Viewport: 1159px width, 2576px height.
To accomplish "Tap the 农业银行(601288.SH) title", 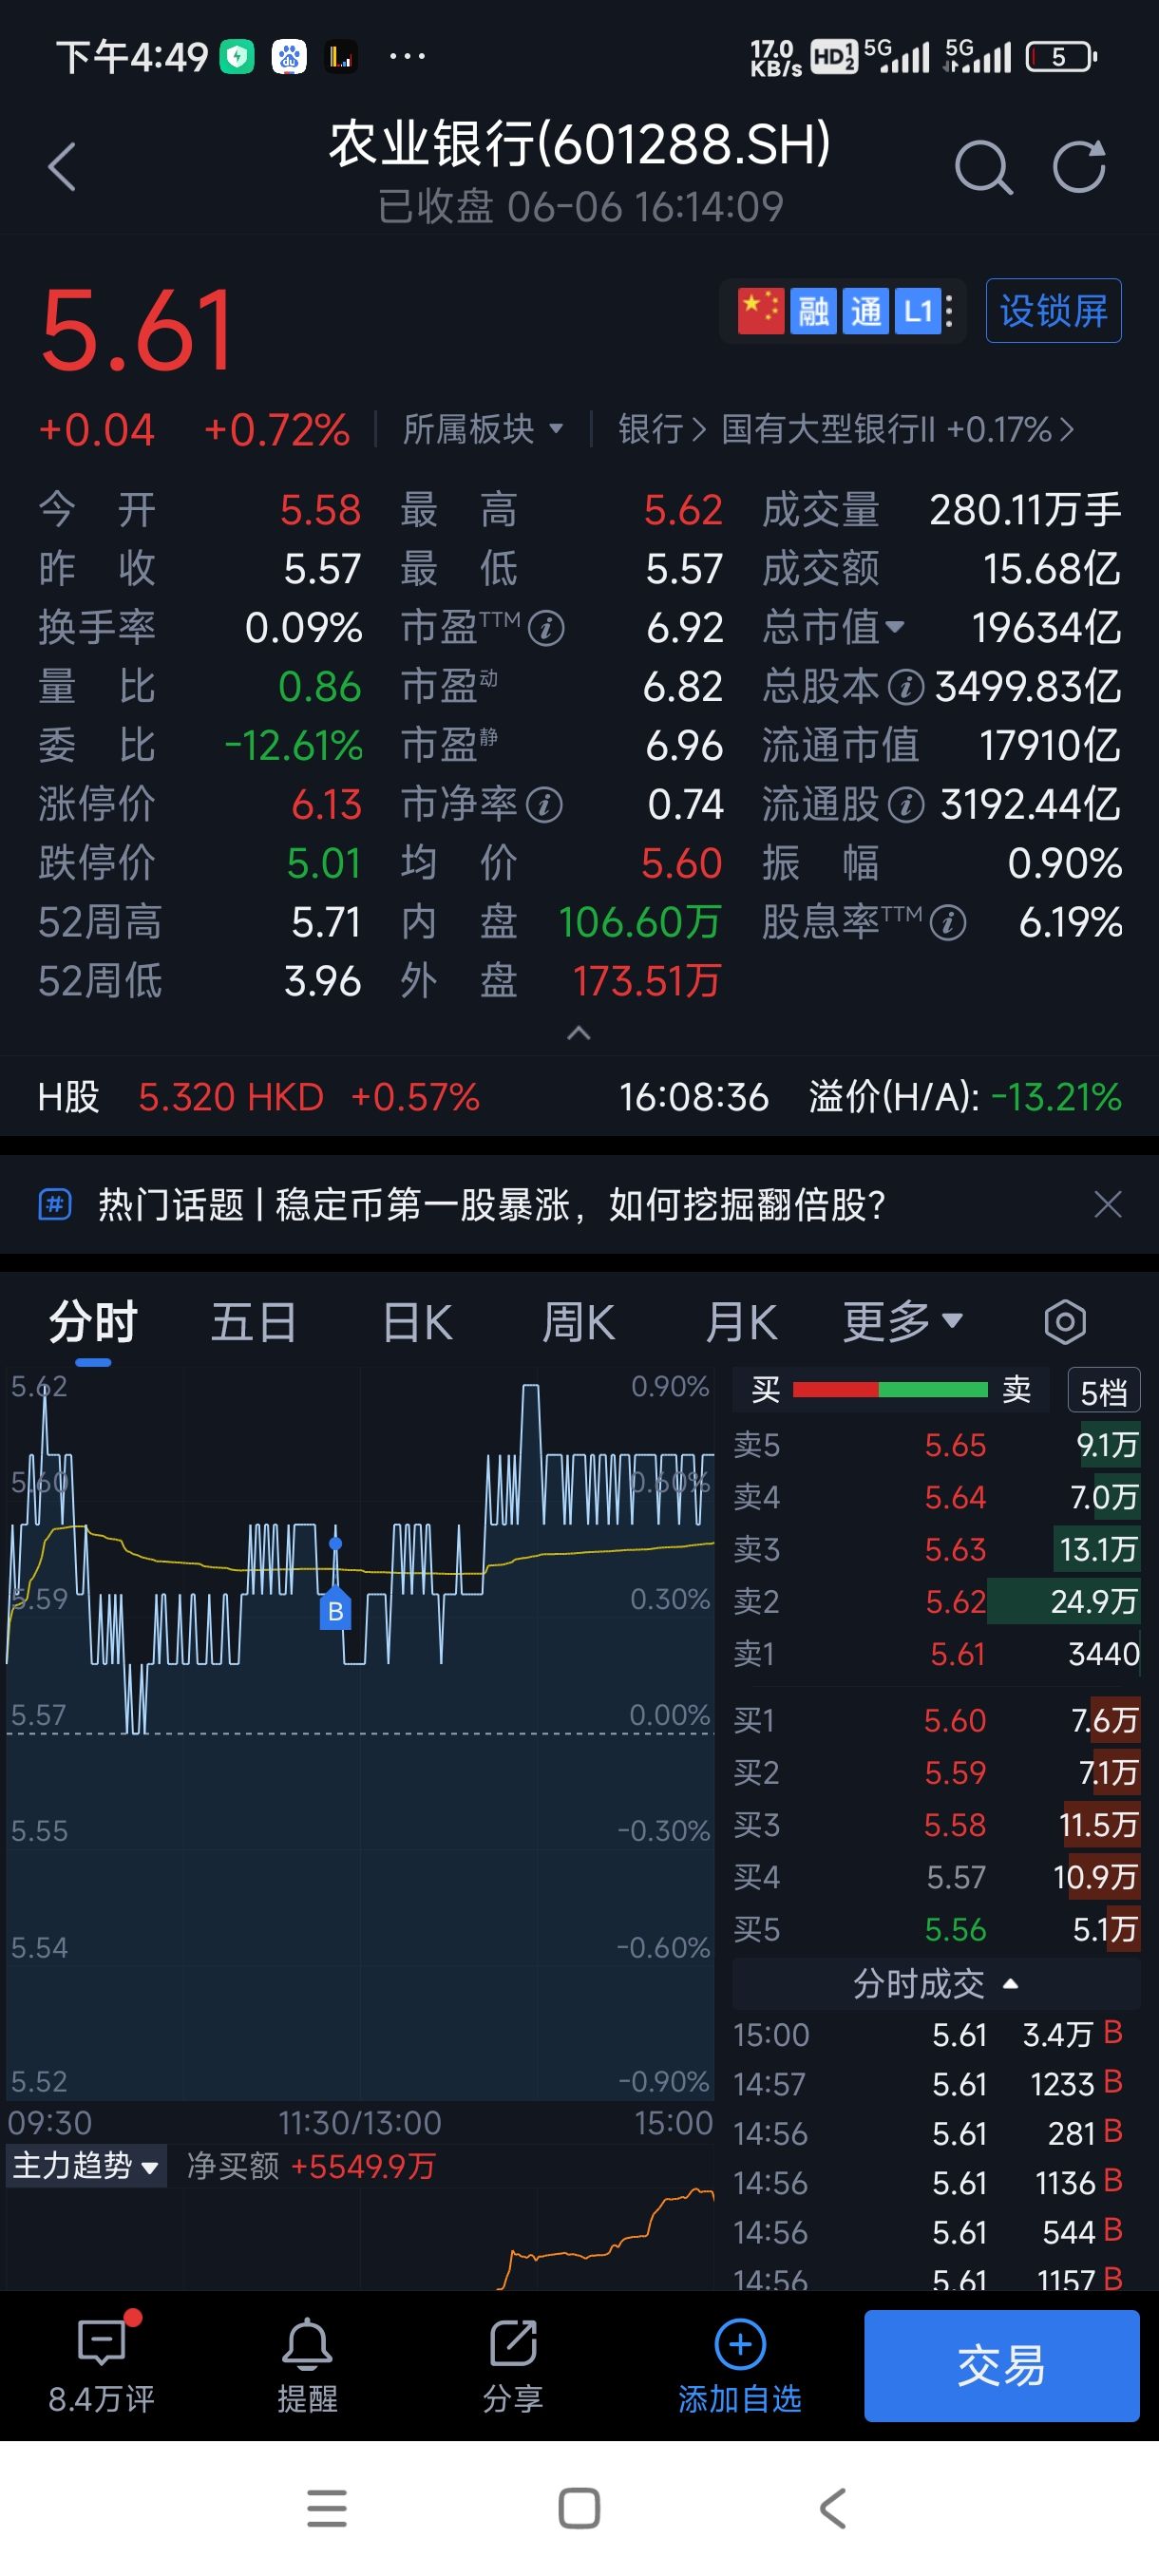I will point(580,143).
